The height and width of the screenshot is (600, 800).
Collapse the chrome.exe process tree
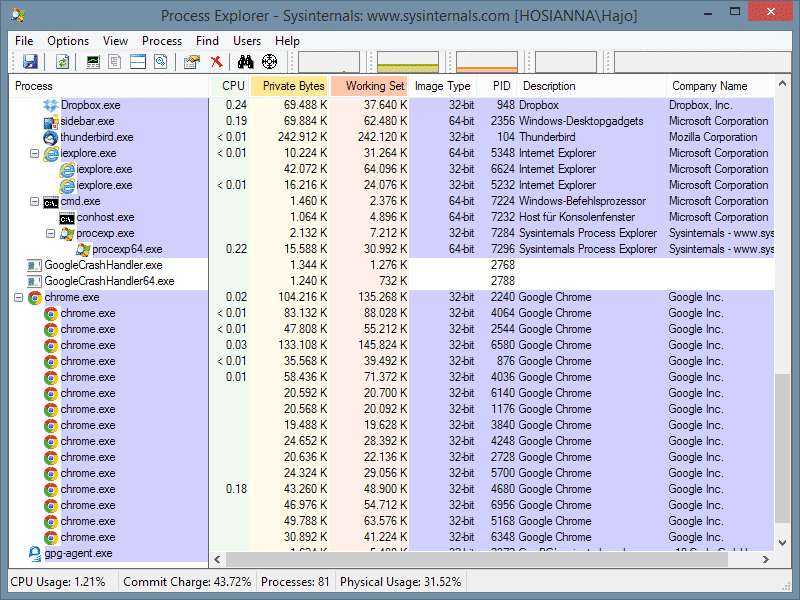(x=18, y=297)
